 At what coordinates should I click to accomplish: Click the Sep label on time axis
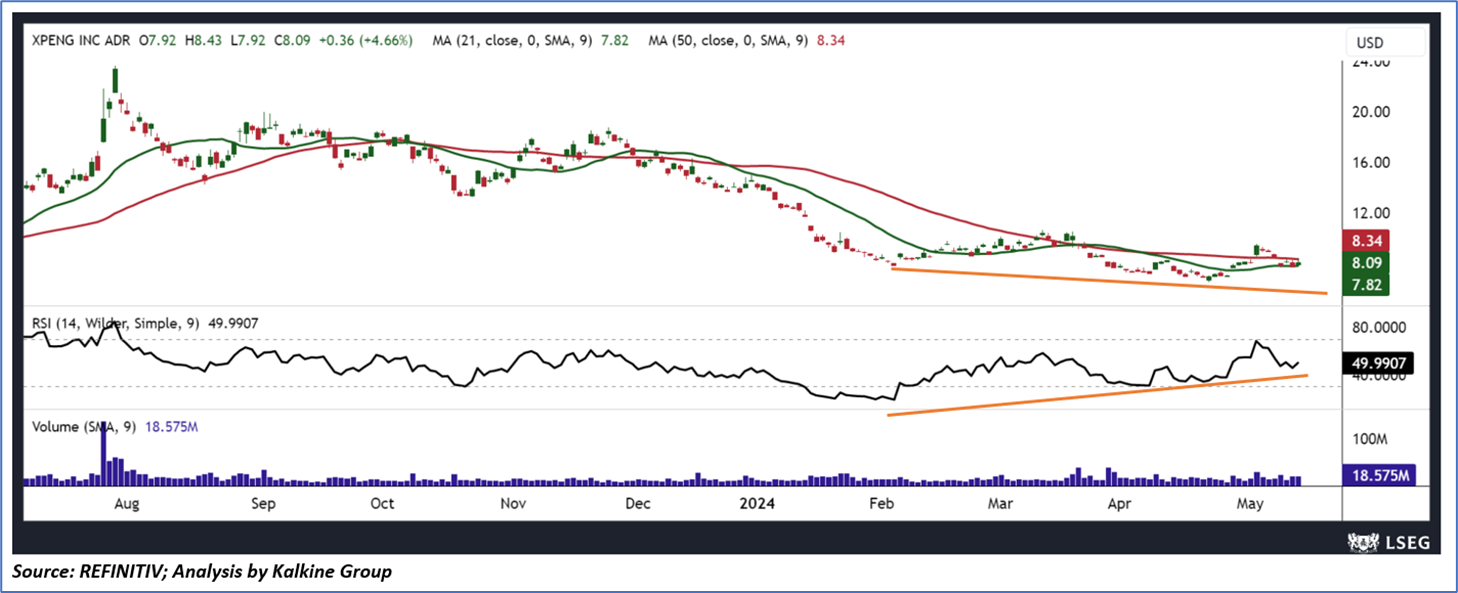[x=263, y=503]
